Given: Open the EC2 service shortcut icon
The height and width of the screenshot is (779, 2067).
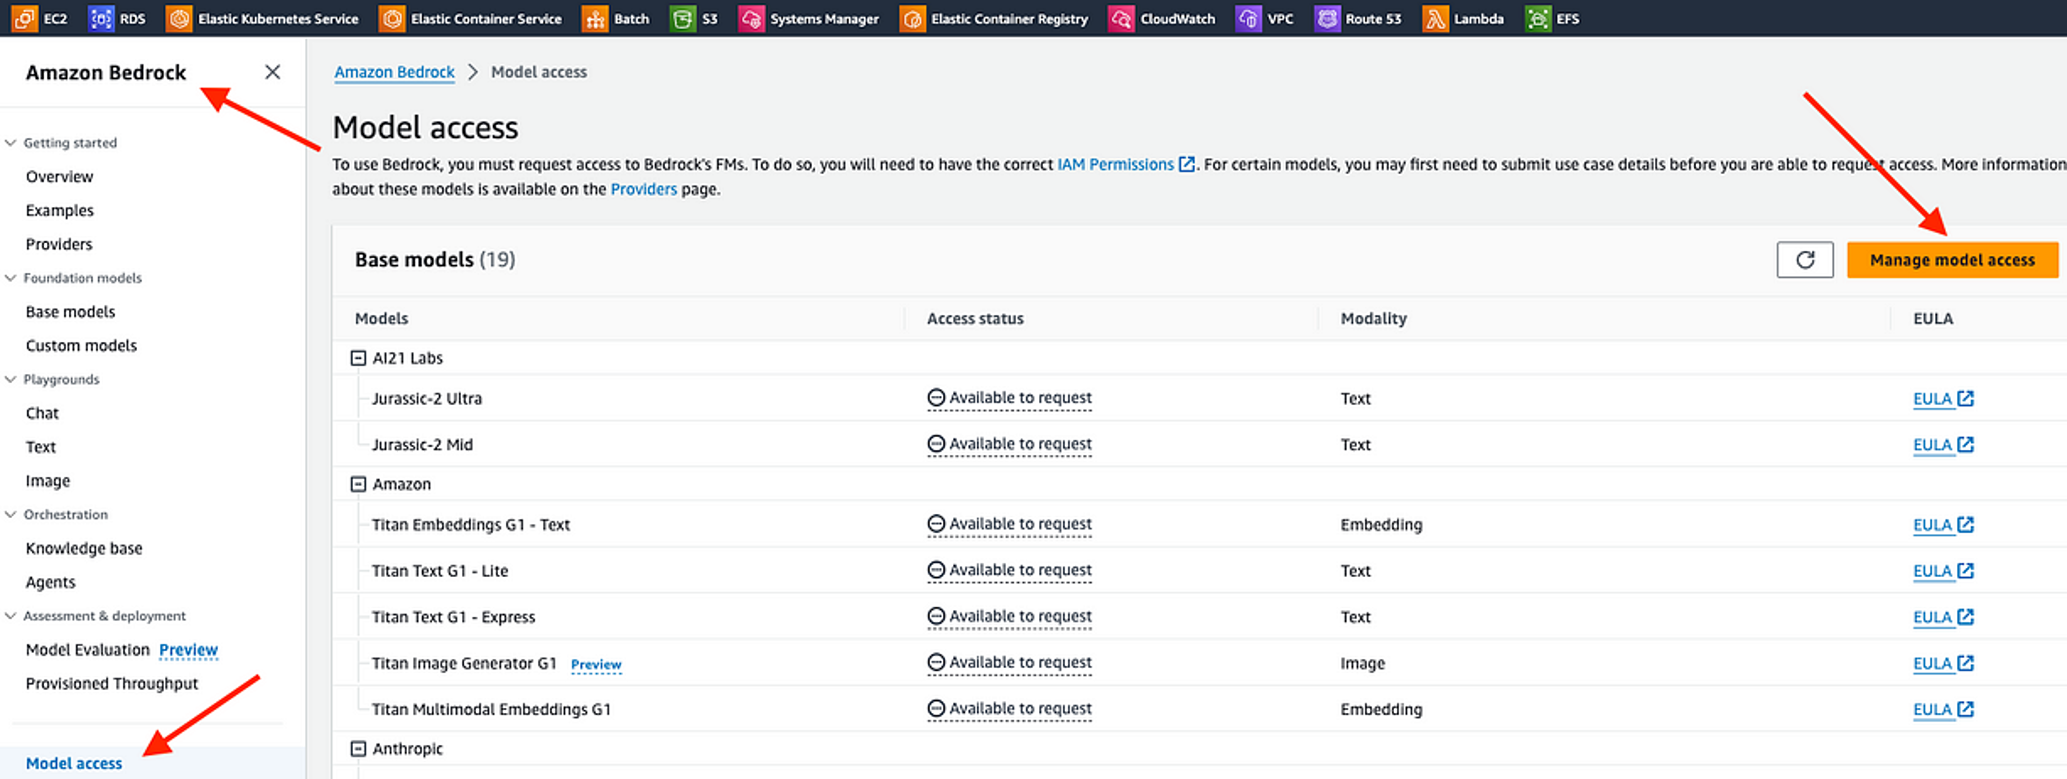Looking at the screenshot, I should point(24,18).
